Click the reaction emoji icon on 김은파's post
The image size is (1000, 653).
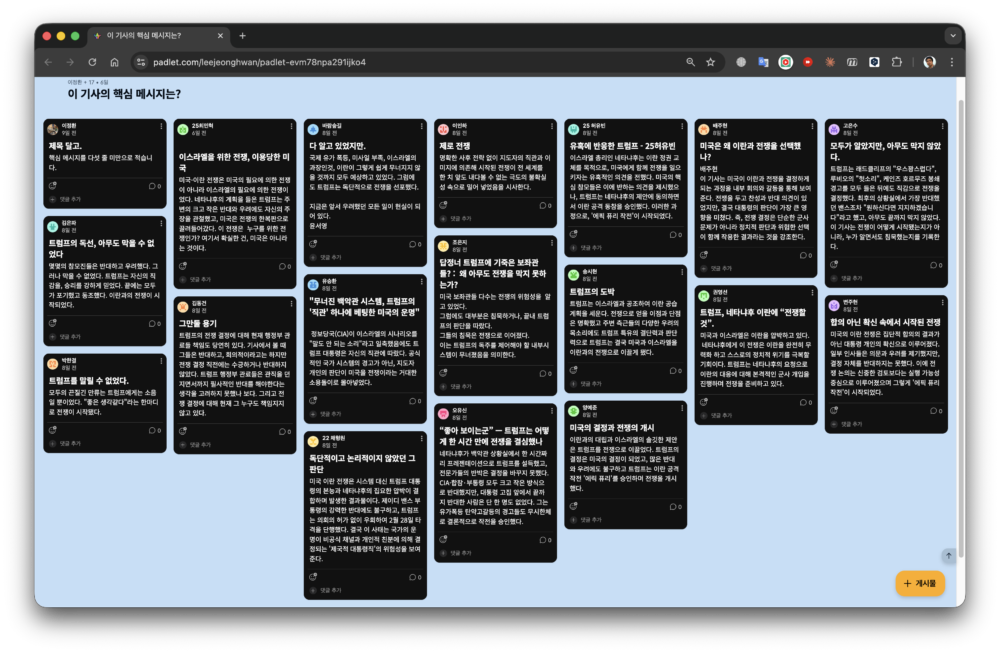coord(52,323)
